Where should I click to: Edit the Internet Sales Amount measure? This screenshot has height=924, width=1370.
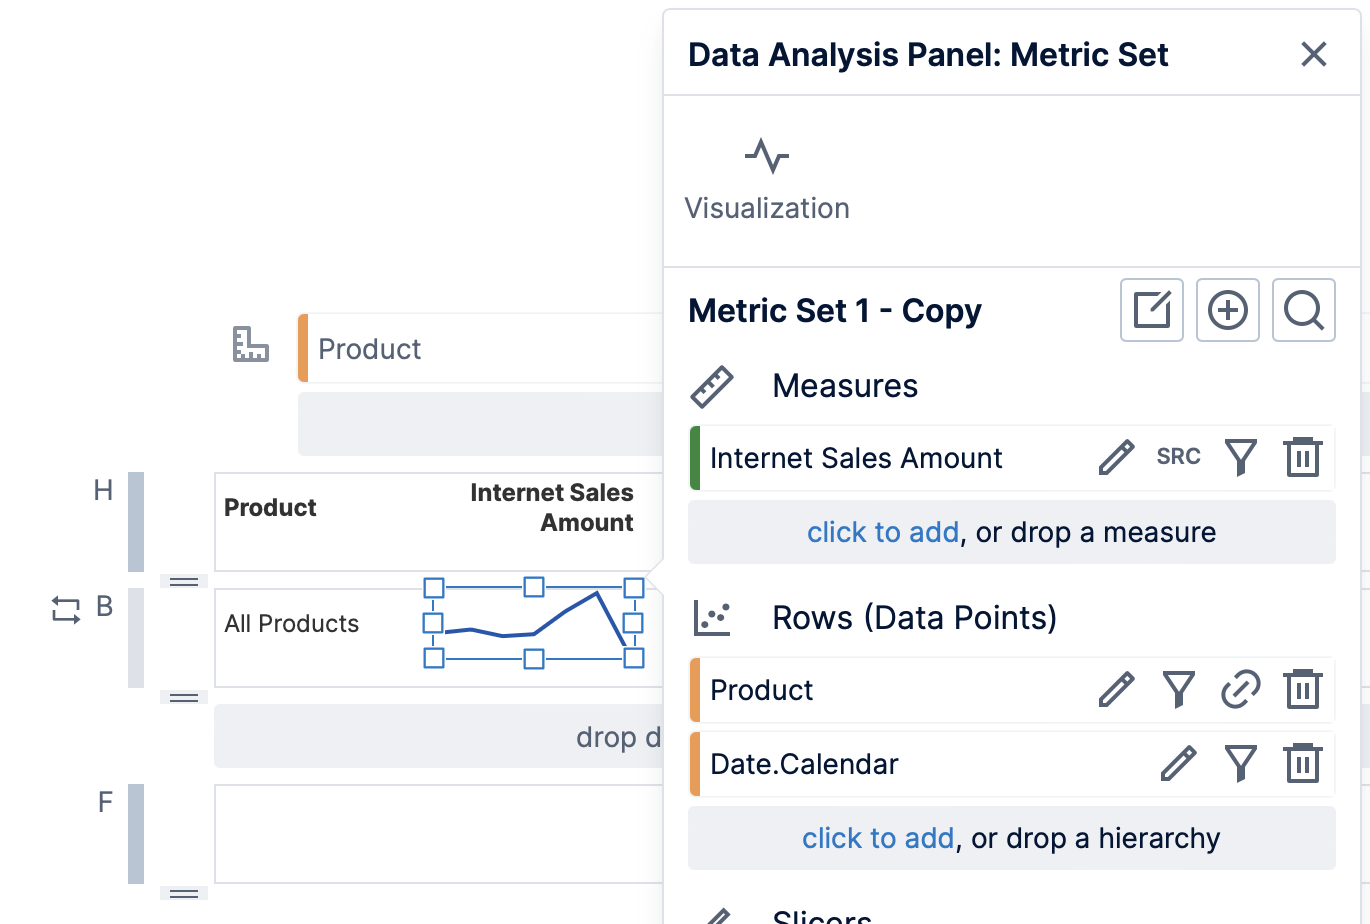1116,458
